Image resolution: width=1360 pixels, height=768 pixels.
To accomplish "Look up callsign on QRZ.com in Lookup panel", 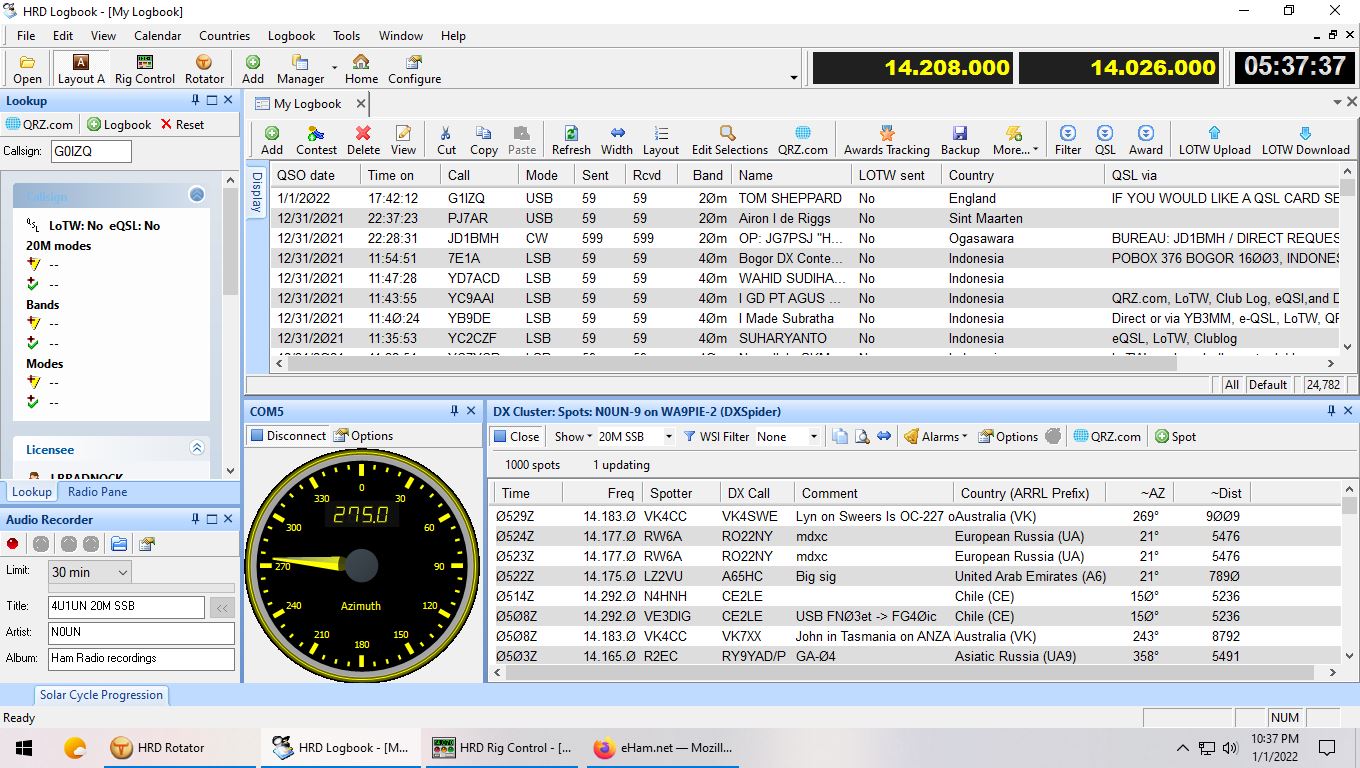I will pos(40,125).
